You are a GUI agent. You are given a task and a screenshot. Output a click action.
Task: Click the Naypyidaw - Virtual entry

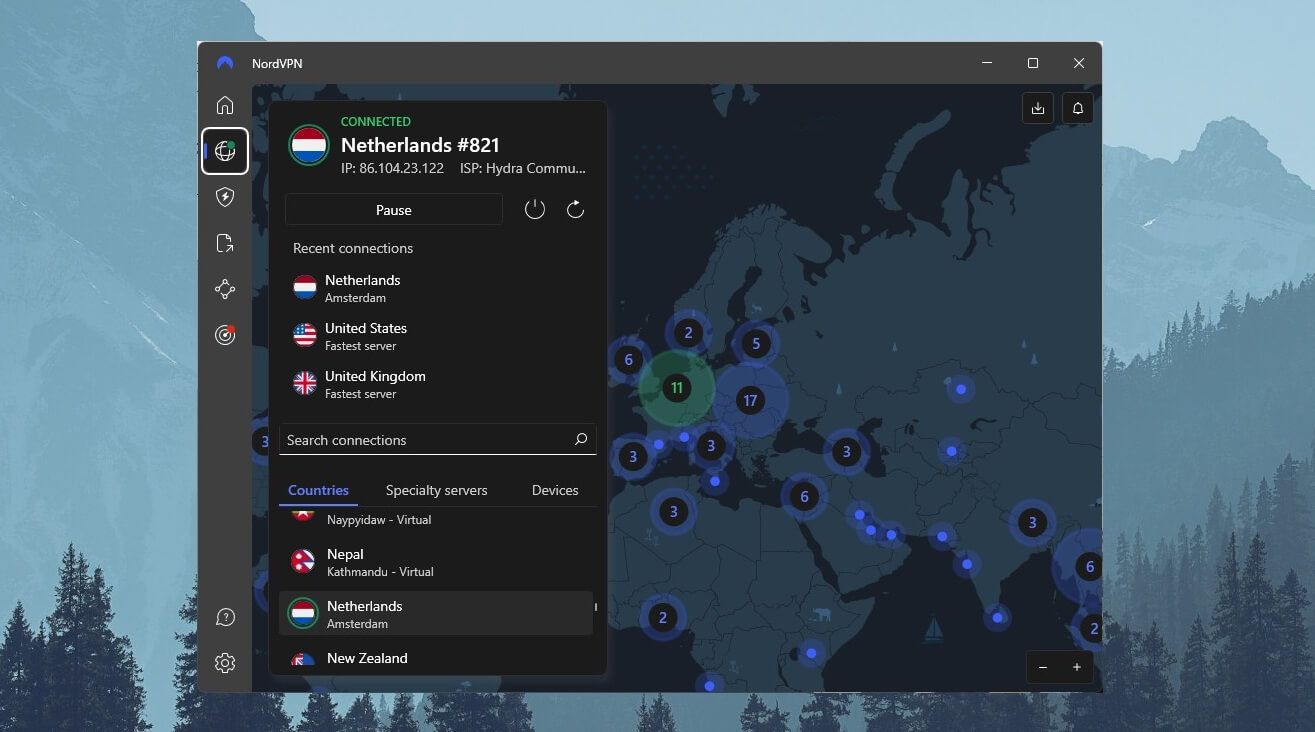point(379,520)
